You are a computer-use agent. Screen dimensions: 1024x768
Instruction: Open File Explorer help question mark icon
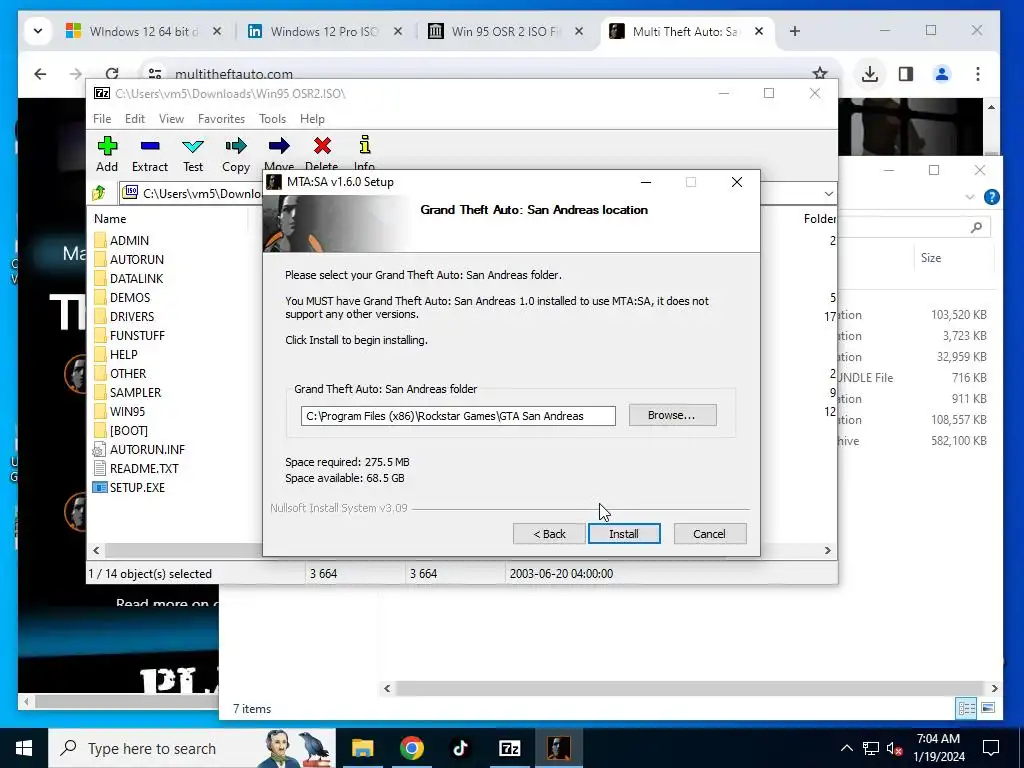pyautogui.click(x=991, y=197)
